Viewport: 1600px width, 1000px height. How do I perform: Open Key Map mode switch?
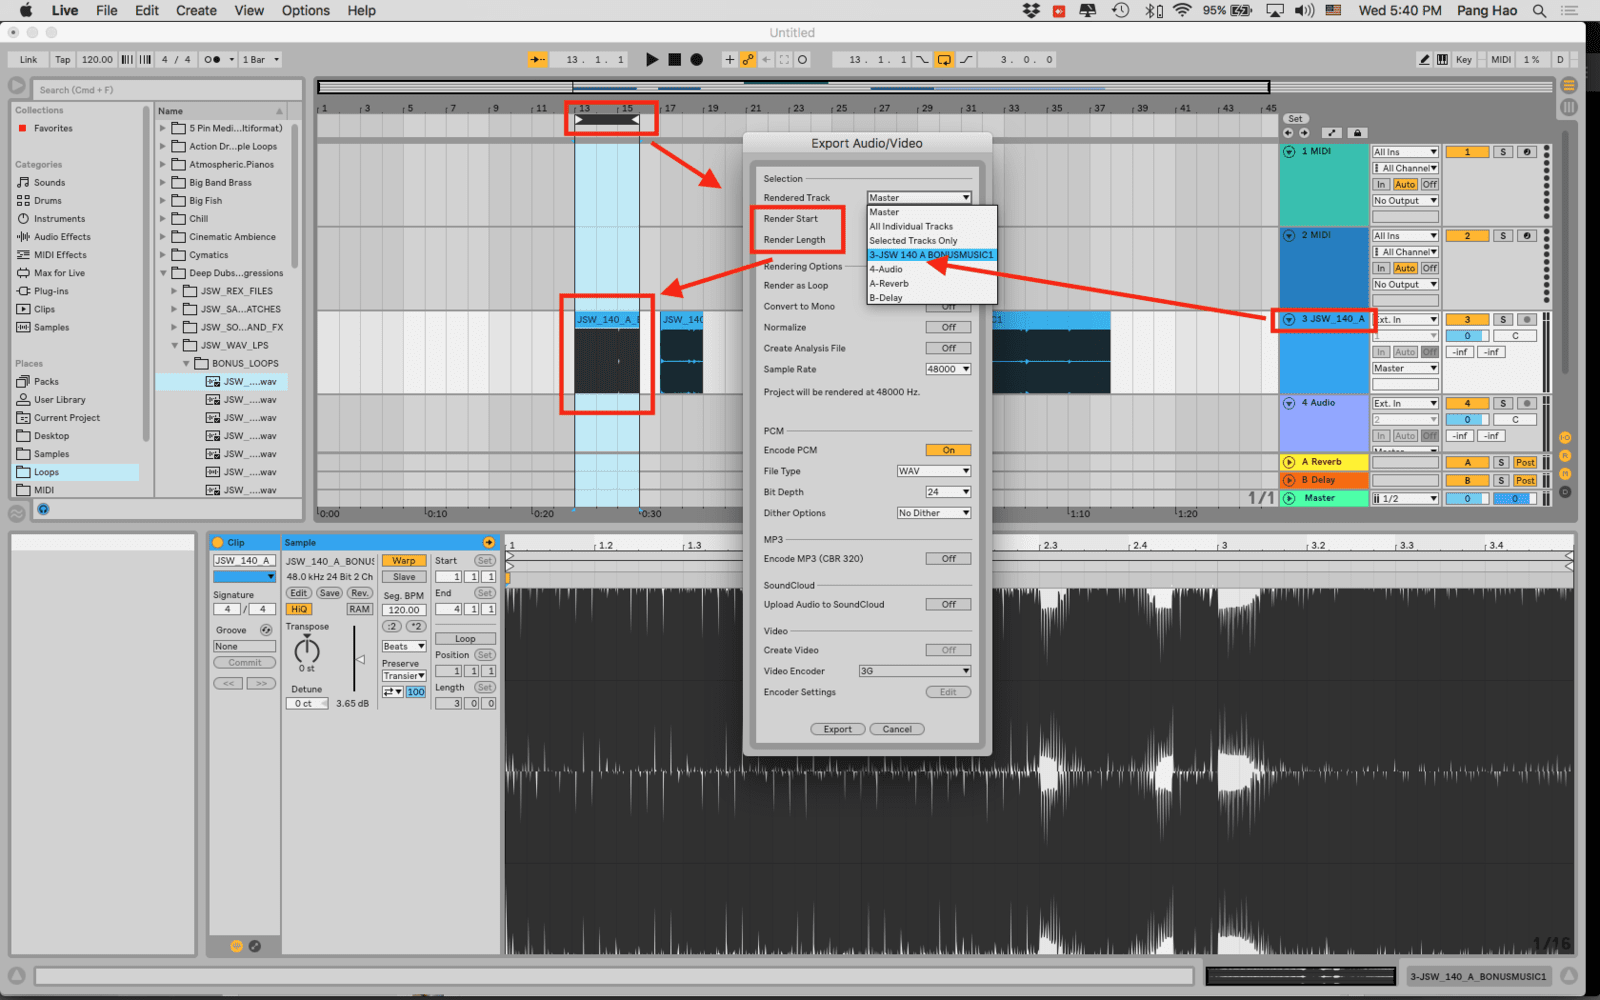pos(1464,60)
